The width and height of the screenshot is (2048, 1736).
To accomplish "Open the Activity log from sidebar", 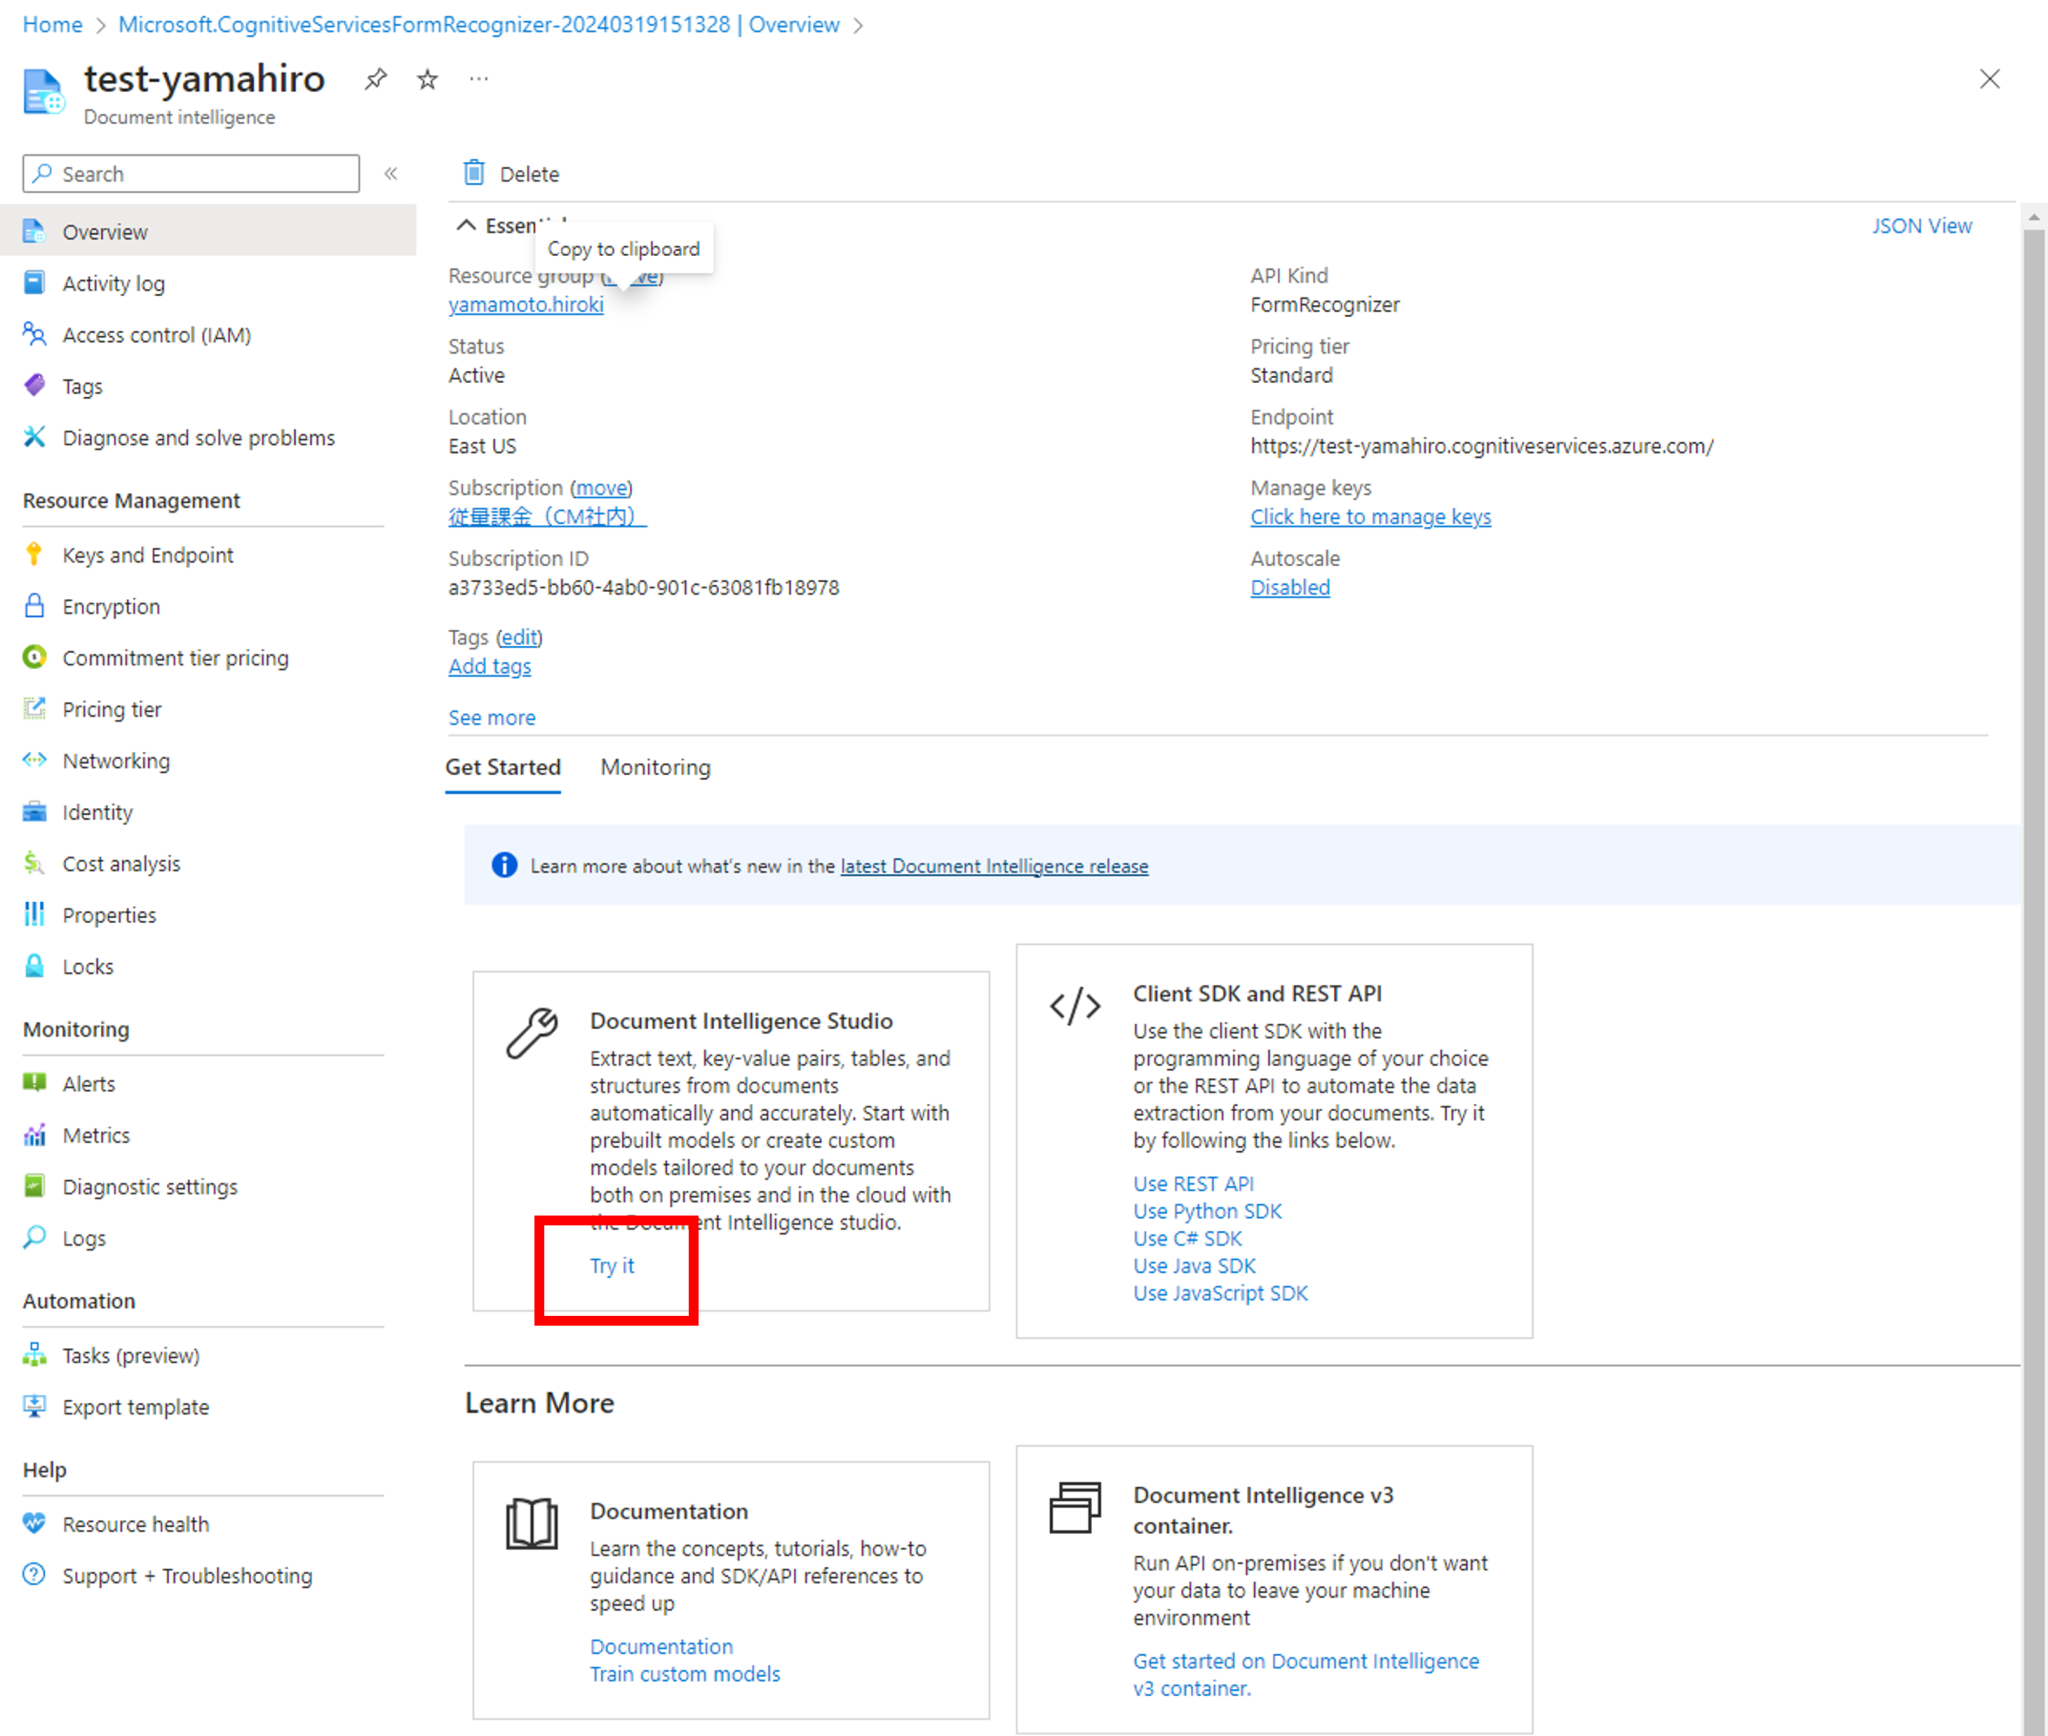I will pos(113,283).
